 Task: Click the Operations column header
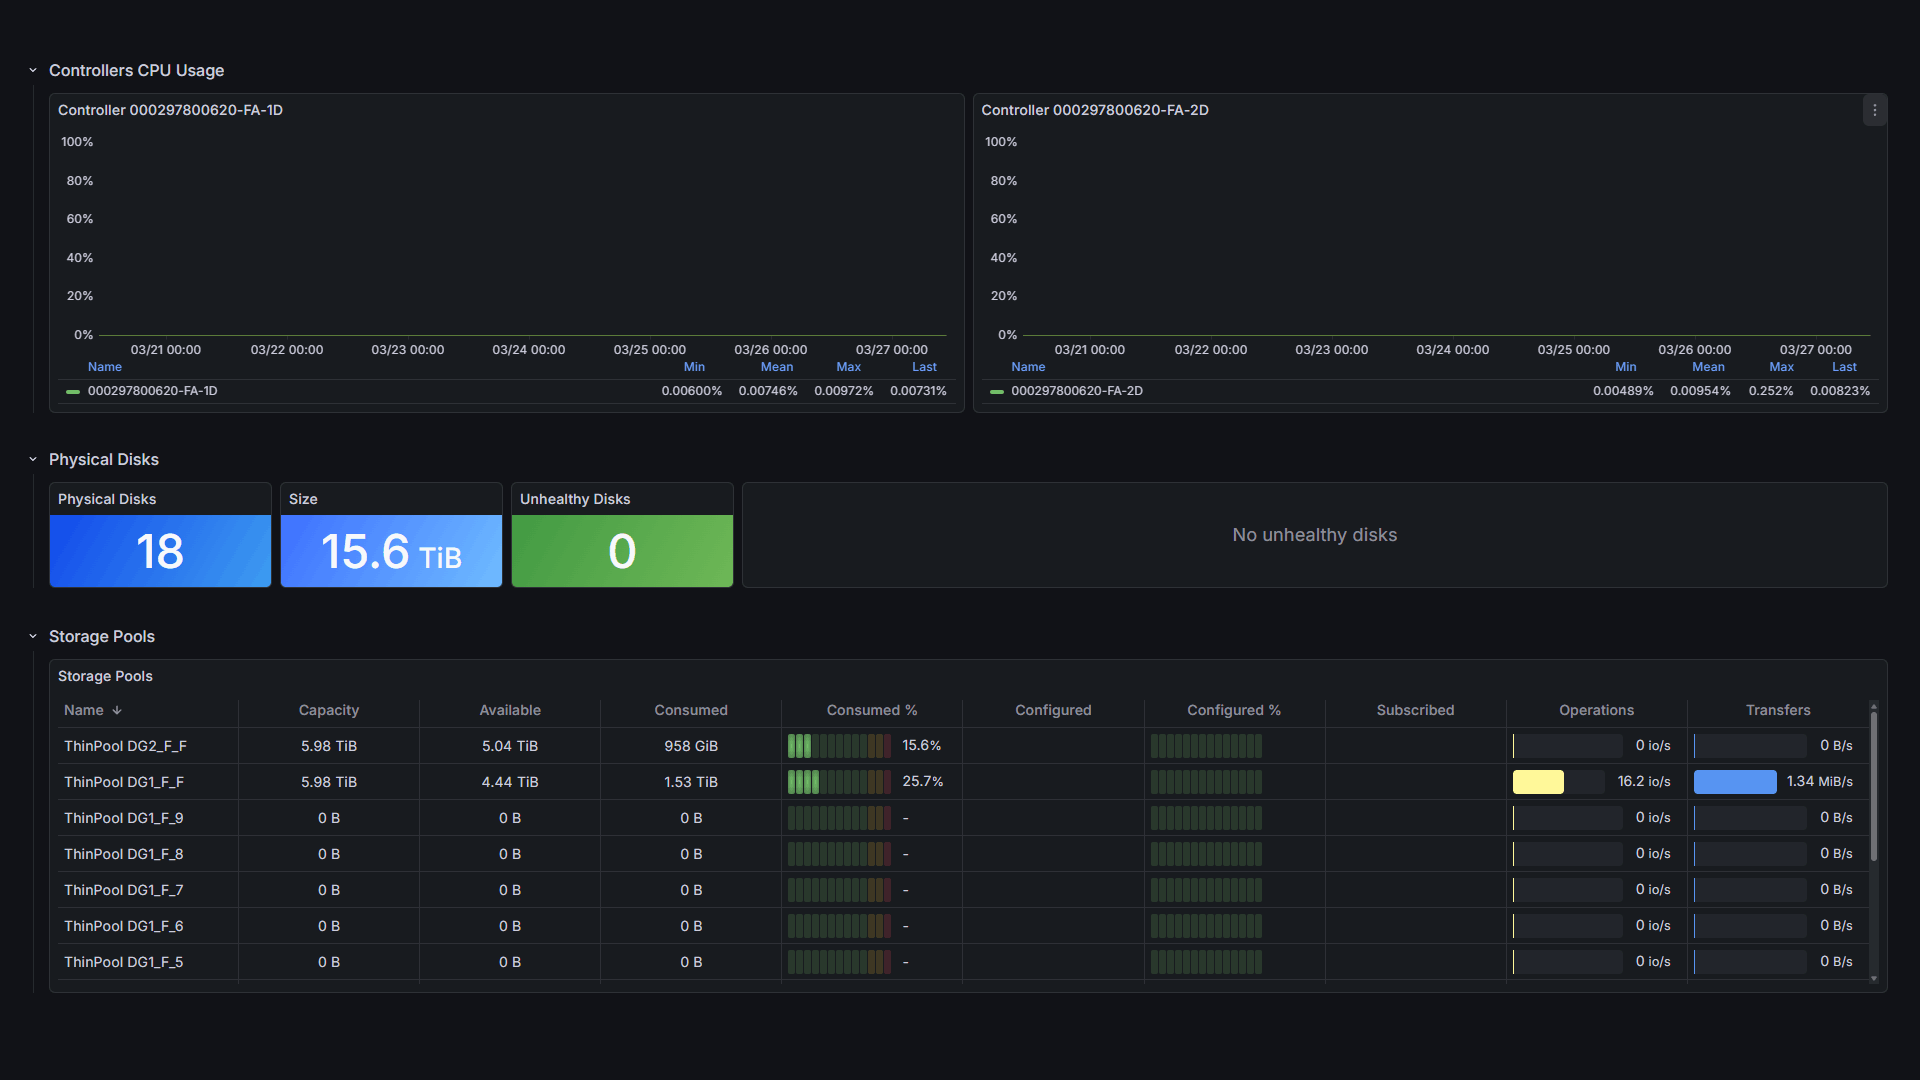(1596, 711)
